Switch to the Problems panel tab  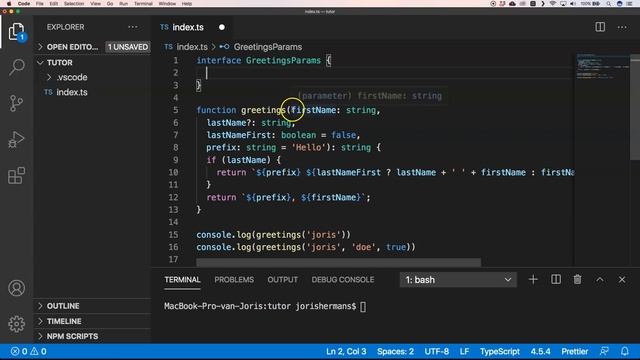click(x=234, y=280)
